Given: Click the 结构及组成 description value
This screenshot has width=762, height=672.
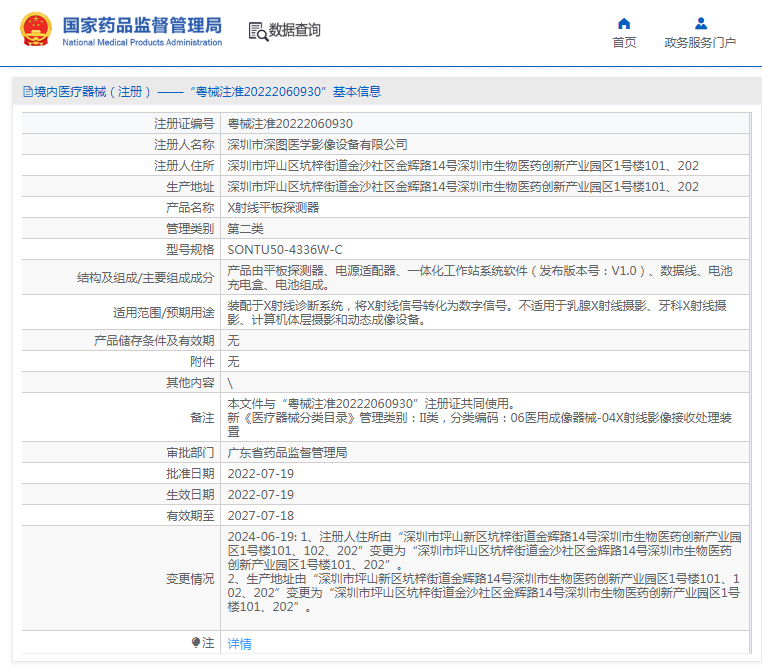Looking at the screenshot, I should click(480, 277).
